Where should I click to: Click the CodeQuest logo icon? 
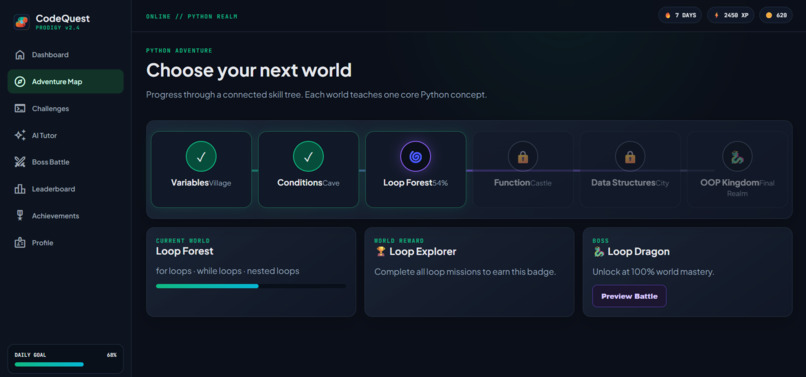pyautogui.click(x=22, y=22)
